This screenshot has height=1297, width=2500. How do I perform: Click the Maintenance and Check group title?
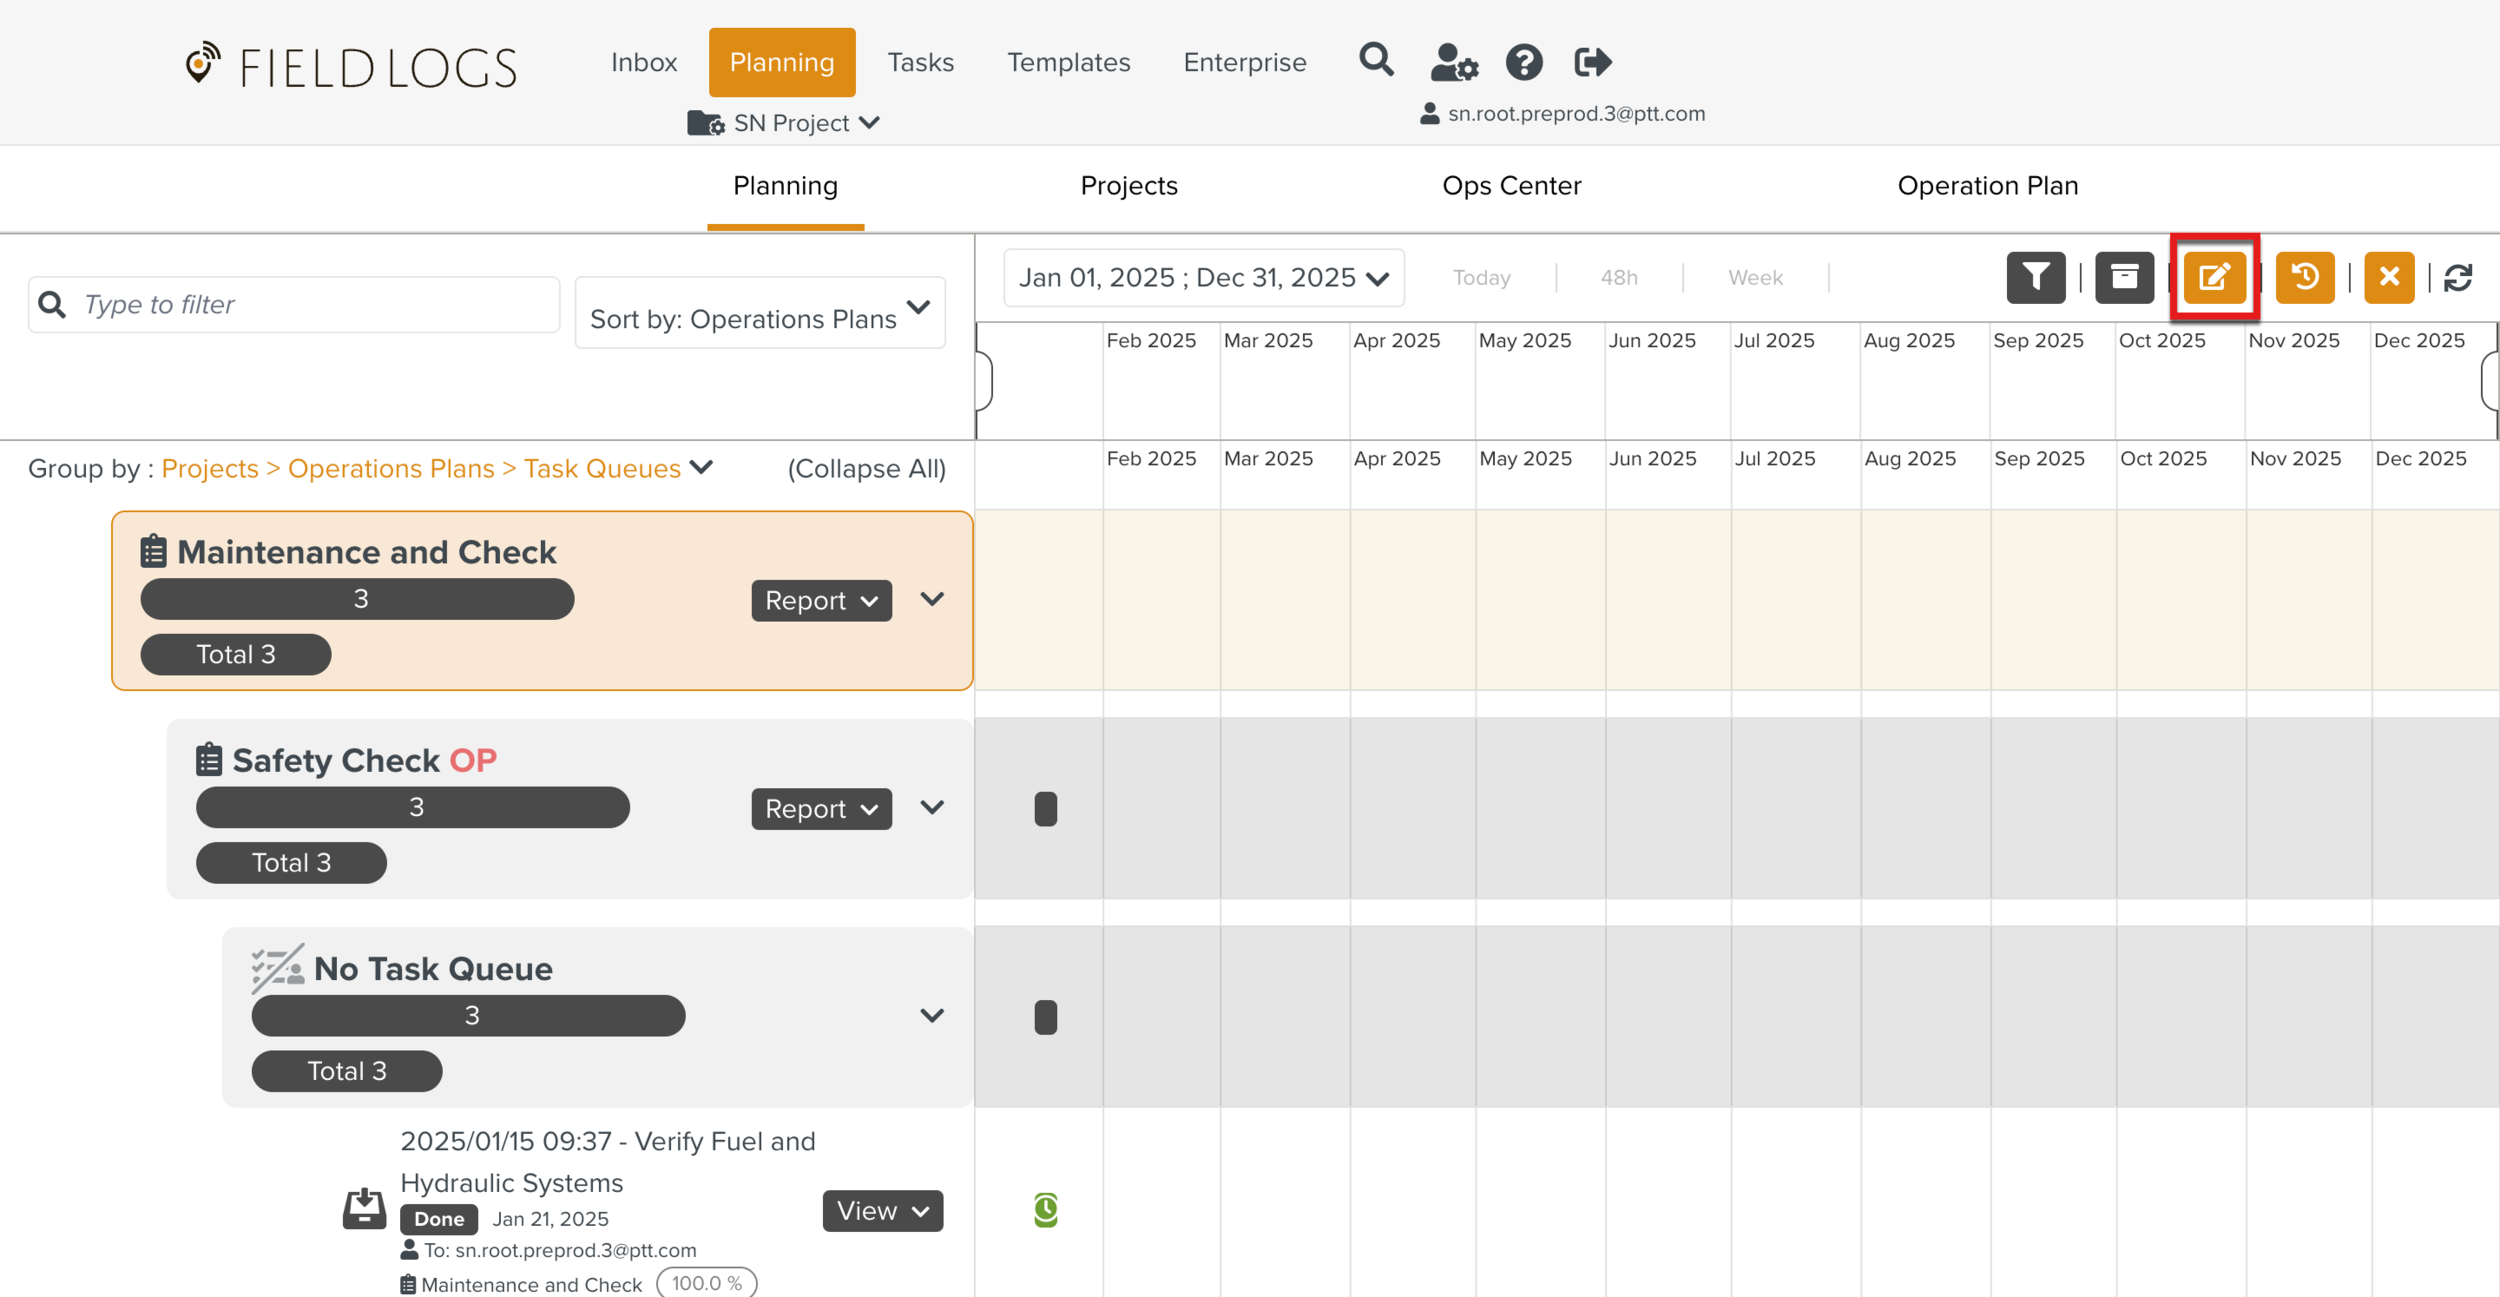pyautogui.click(x=366, y=552)
